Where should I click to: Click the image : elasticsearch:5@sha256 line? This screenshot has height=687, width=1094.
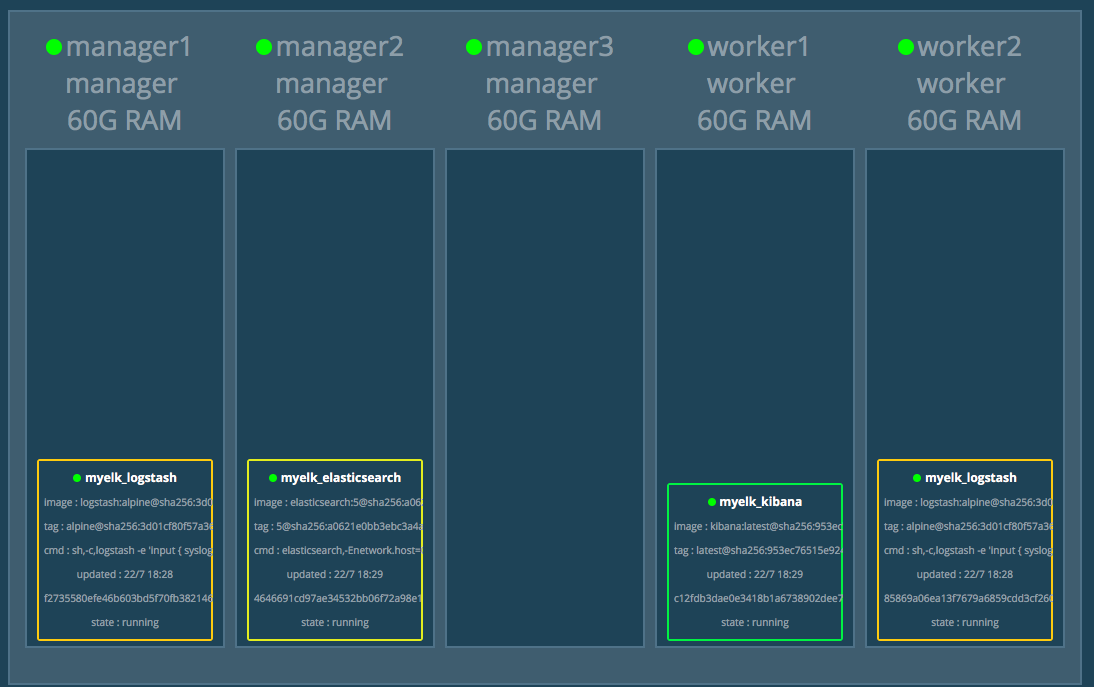click(x=338, y=503)
